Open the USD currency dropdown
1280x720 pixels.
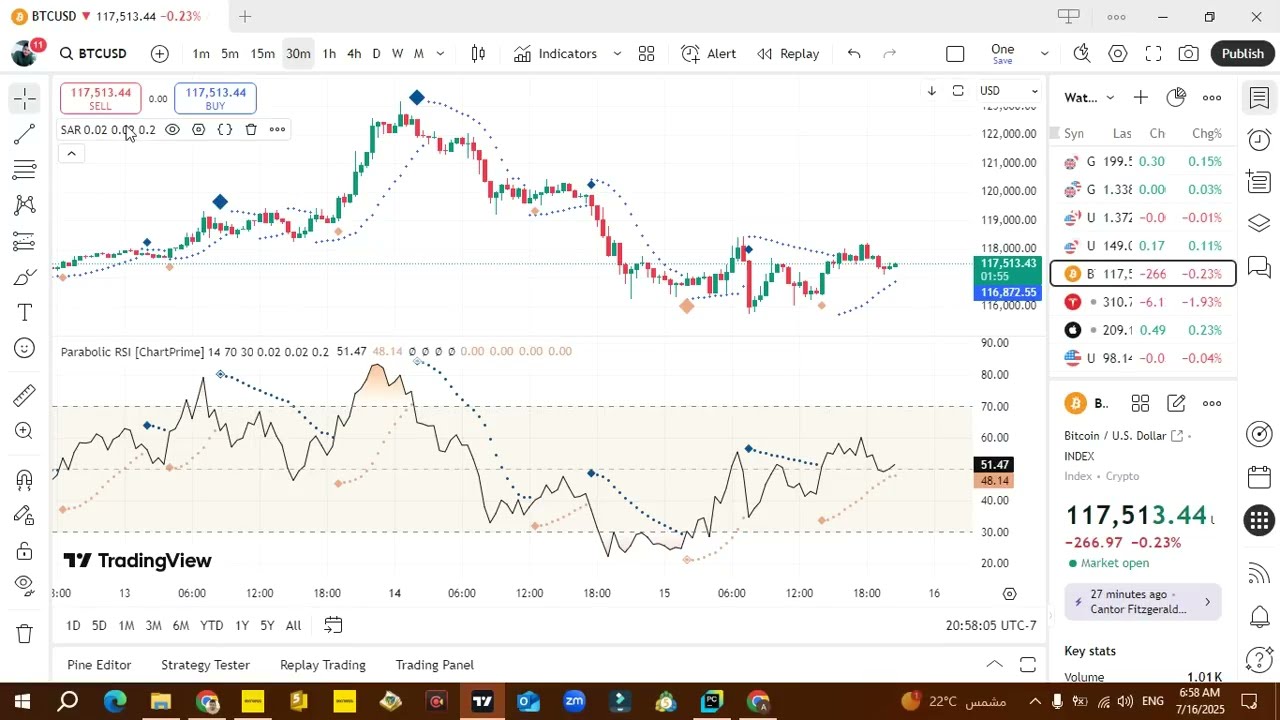[x=1009, y=91]
